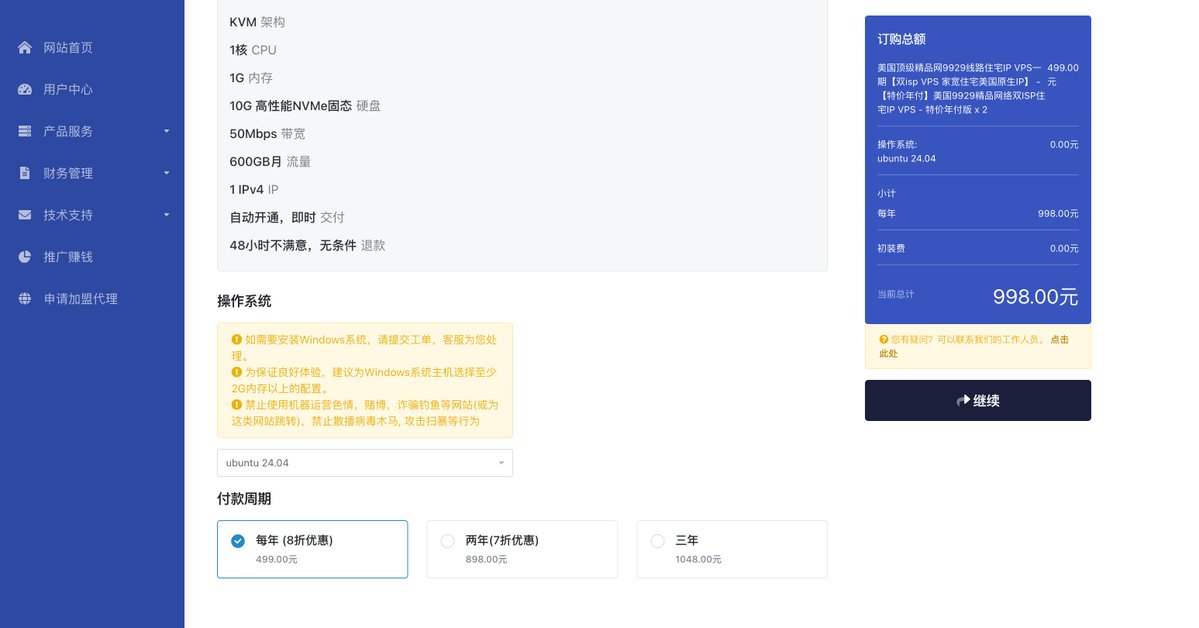Click the pie chart icon beside 推广赚钱
This screenshot has height=628, width=1199.
24,257
